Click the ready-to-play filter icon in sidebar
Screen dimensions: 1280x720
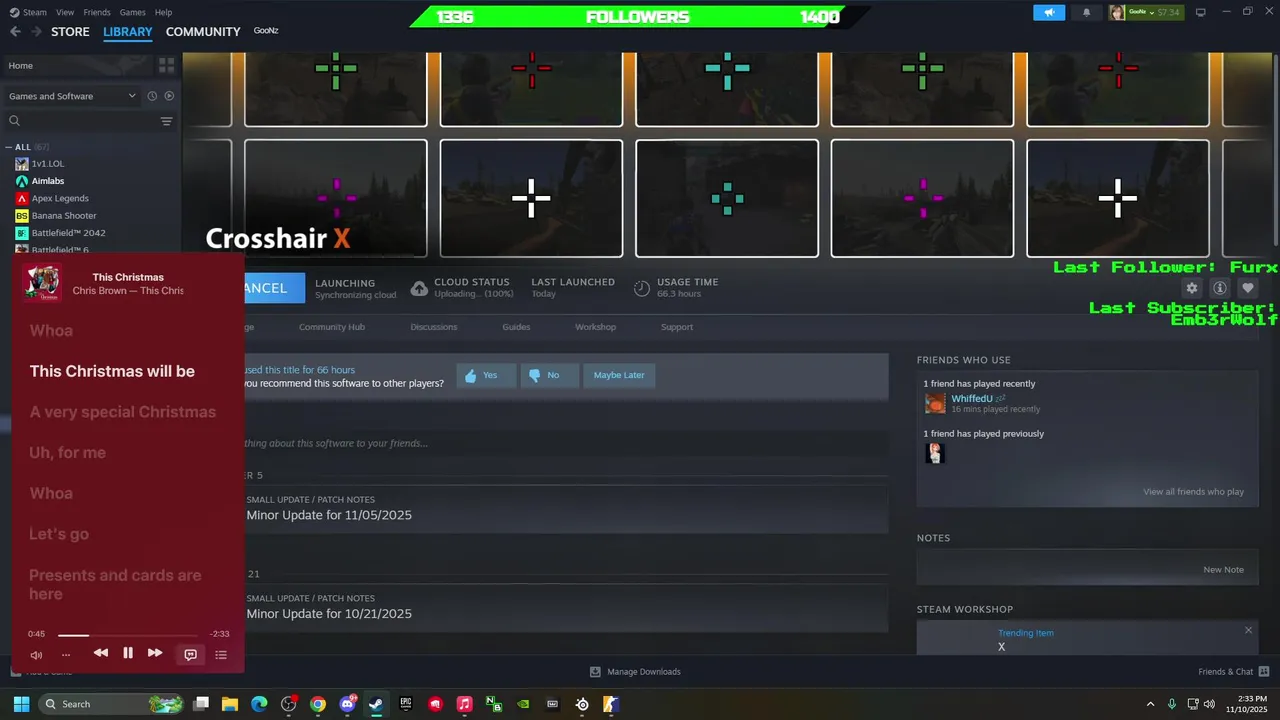tap(169, 96)
